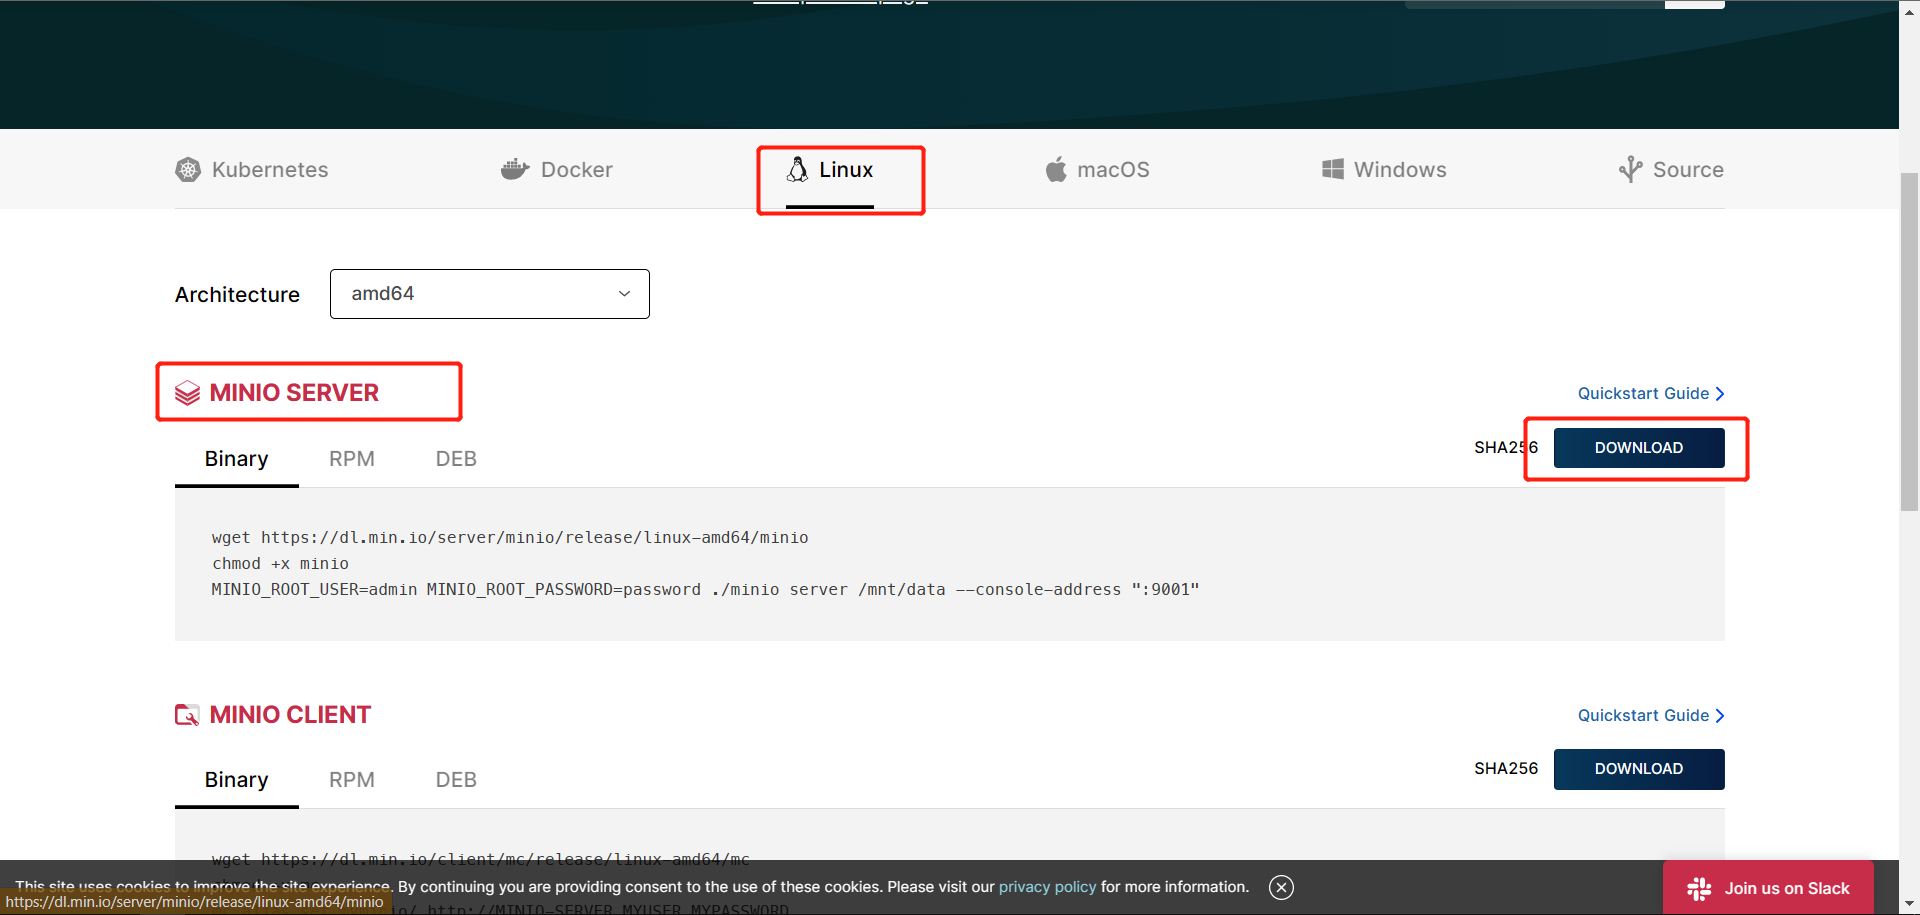1920x915 pixels.
Task: Click the macOS apple icon
Action: (1056, 169)
